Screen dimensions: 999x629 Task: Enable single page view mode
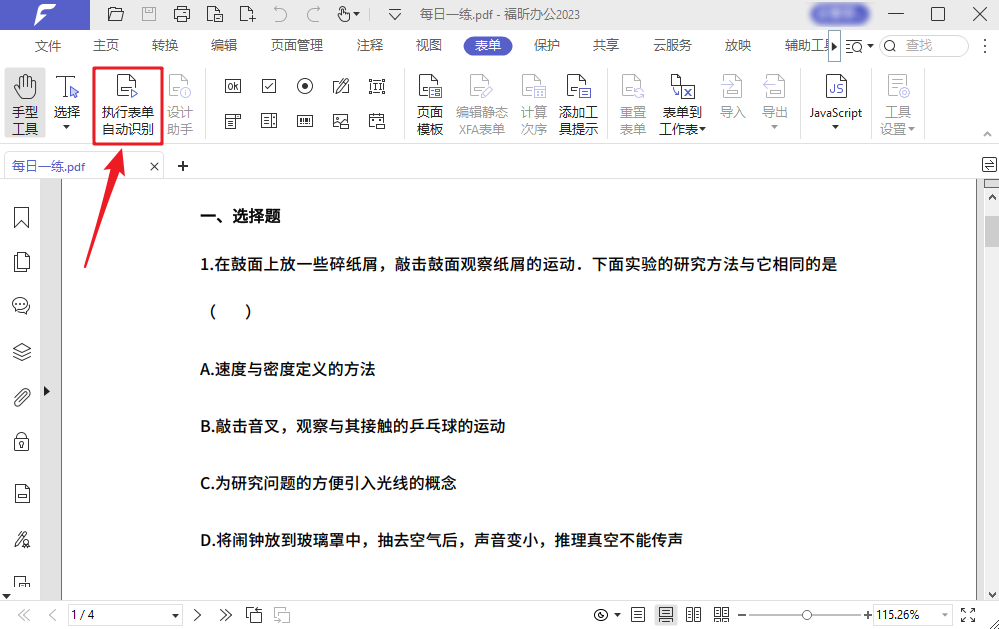point(637,614)
